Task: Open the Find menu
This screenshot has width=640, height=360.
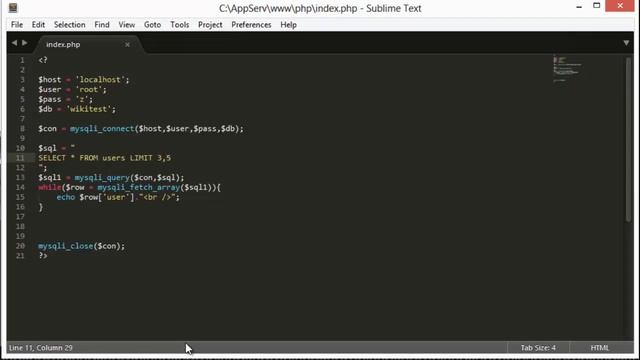Action: point(102,25)
